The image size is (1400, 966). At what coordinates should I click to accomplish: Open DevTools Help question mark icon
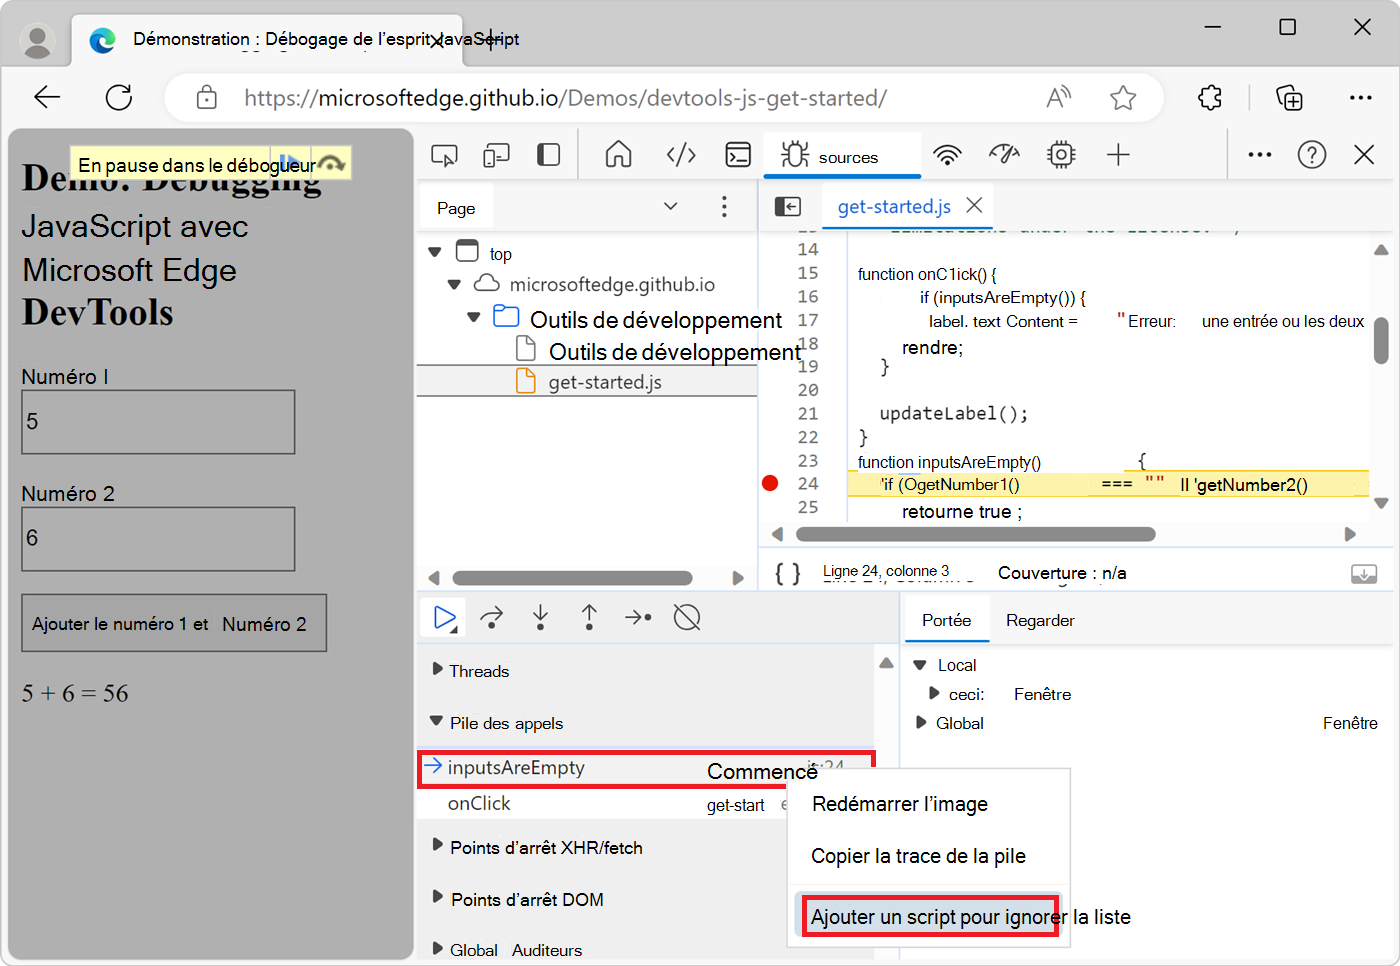[x=1312, y=155]
